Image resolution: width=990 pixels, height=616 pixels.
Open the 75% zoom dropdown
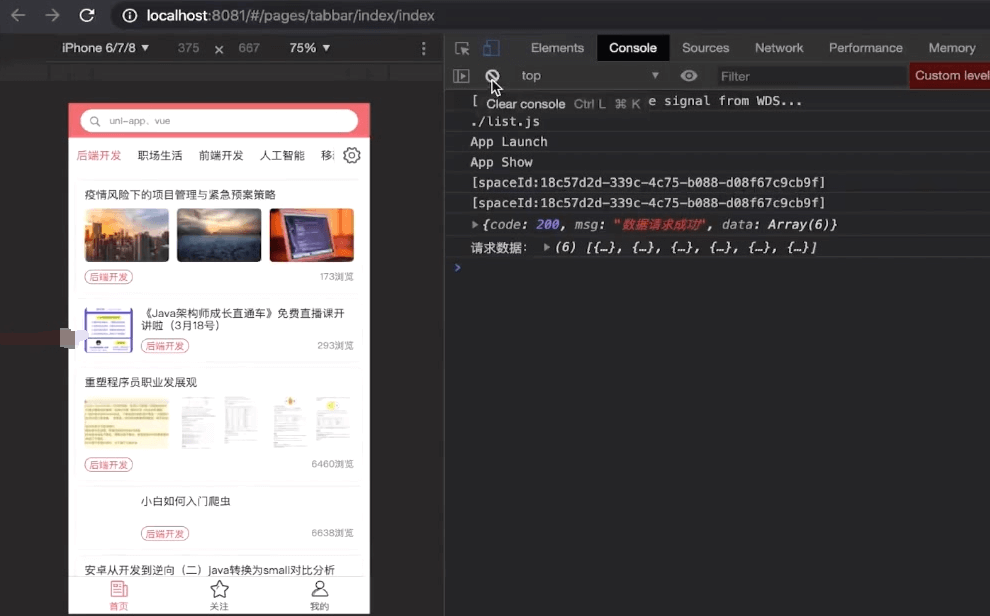pyautogui.click(x=309, y=48)
